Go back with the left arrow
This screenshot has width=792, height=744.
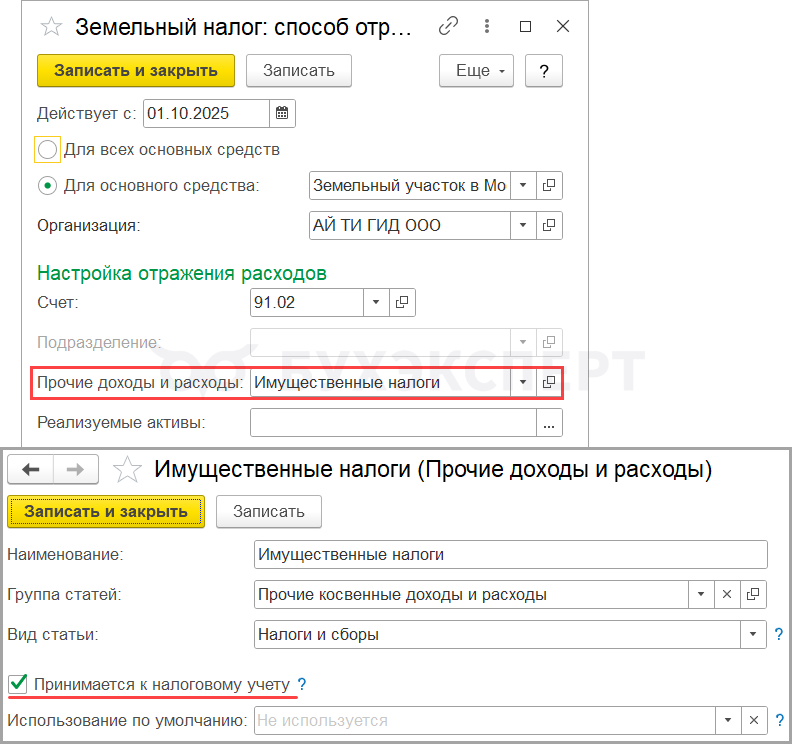coord(31,470)
